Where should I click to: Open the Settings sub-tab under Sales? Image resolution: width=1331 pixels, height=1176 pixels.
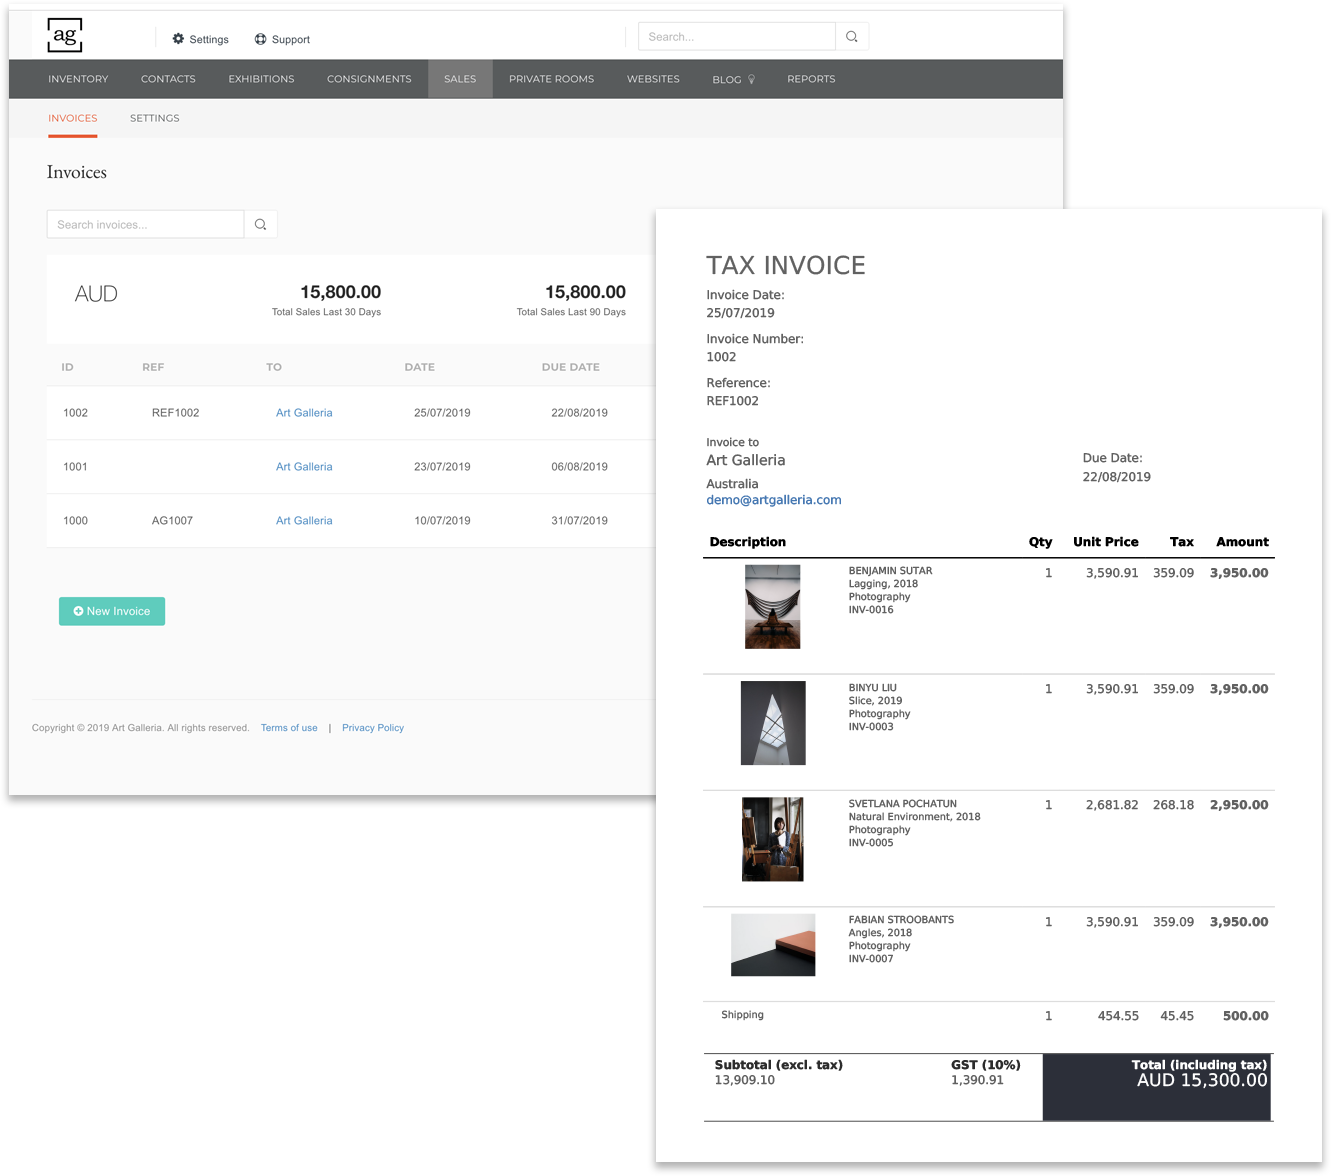coord(154,118)
